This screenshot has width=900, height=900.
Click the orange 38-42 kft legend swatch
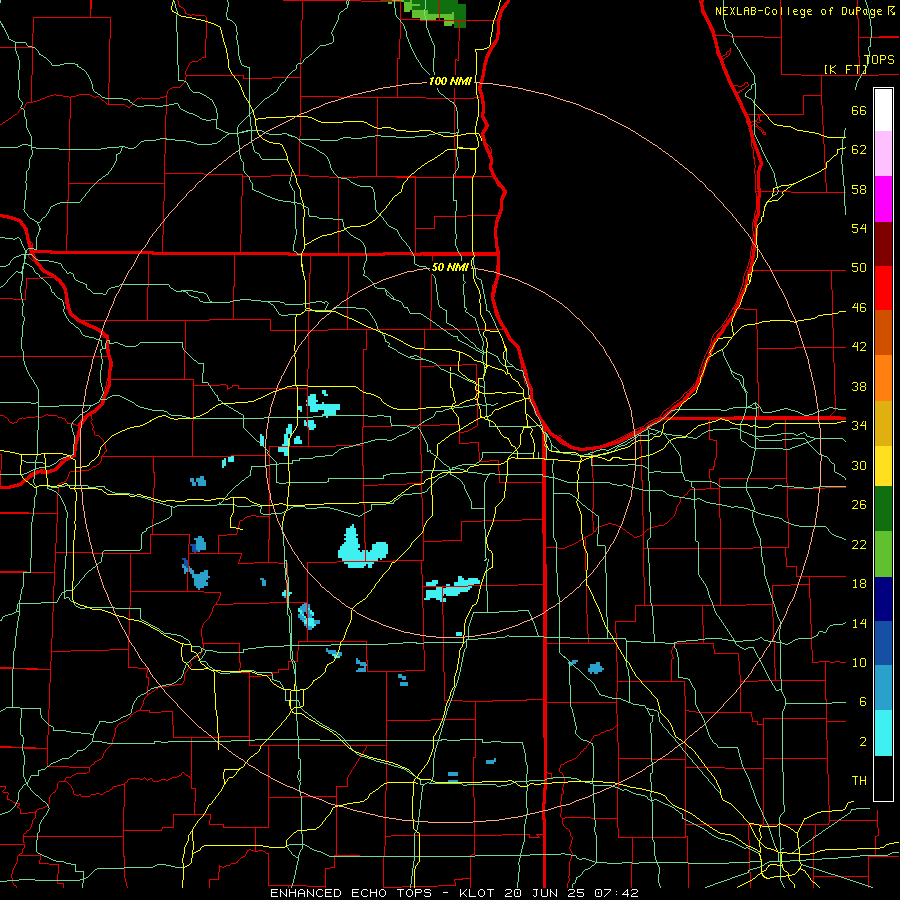[x=883, y=377]
